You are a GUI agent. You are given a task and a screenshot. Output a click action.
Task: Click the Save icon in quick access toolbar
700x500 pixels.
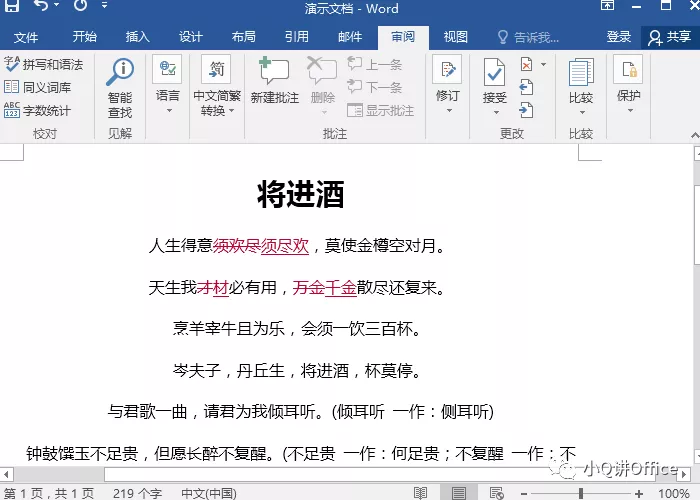pos(12,5)
